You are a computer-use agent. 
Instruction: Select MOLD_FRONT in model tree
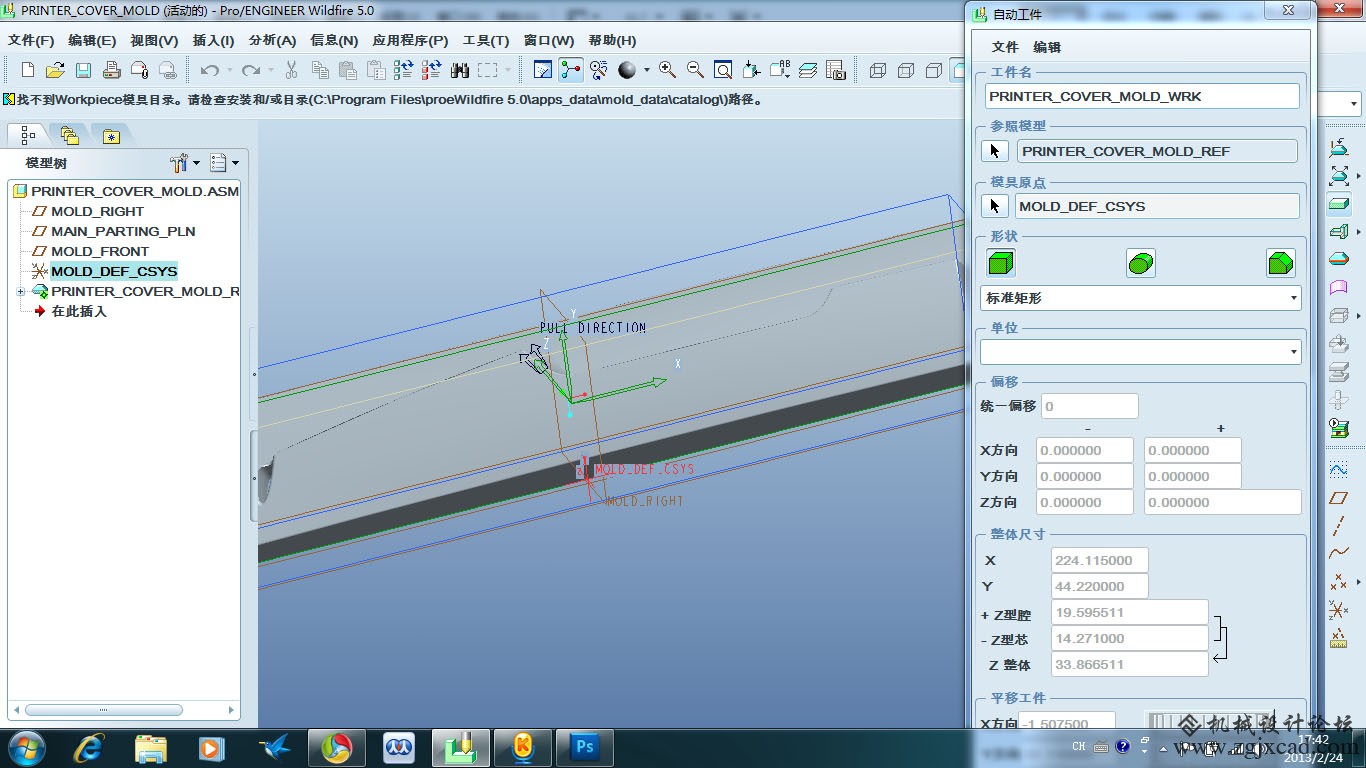[100, 251]
